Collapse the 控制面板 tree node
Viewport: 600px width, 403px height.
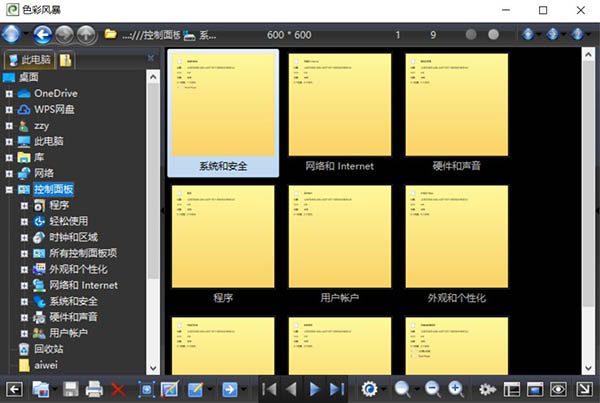(x=9, y=189)
